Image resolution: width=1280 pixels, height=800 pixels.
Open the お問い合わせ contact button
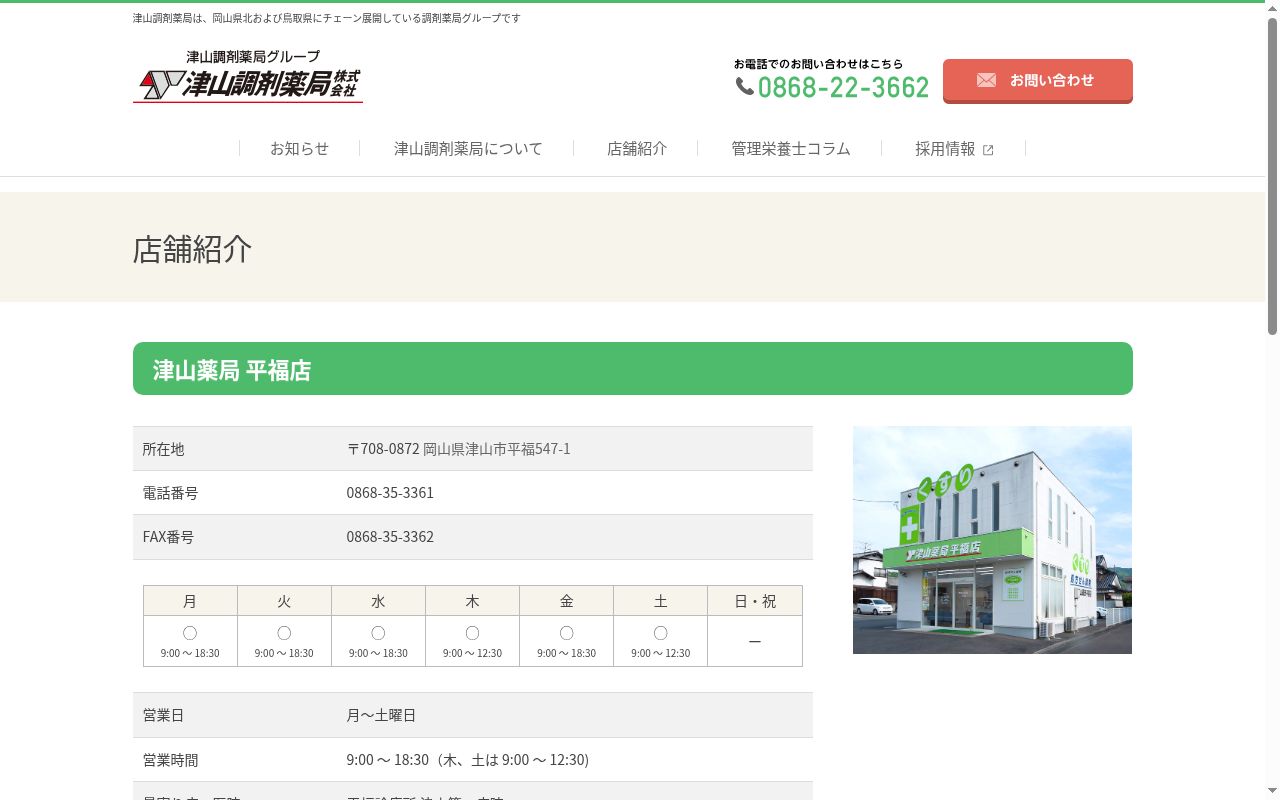coord(1038,81)
